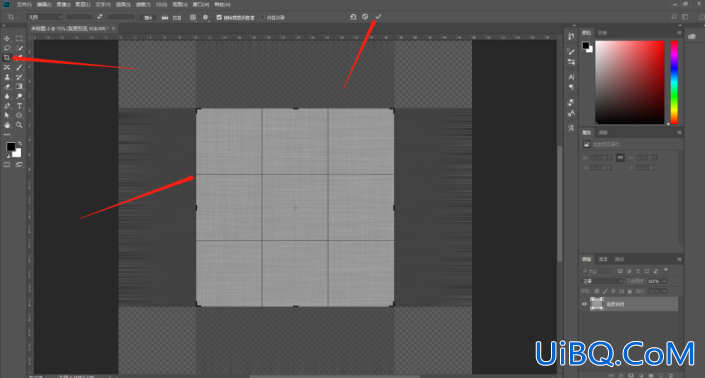This screenshot has height=378, width=705.
Task: Select the Horizontal Type tool
Action: (x=19, y=106)
